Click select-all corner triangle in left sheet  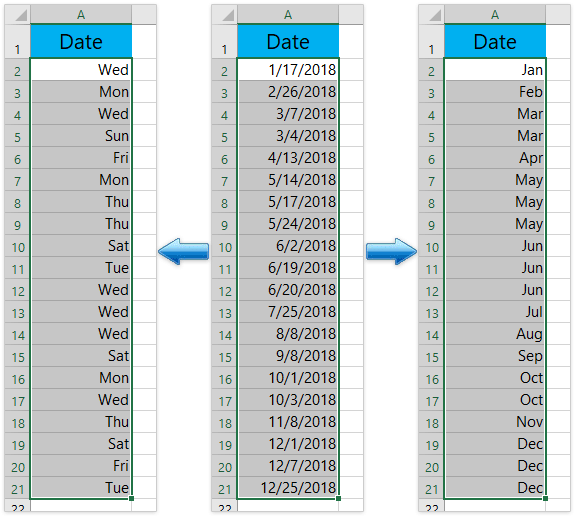[21, 15]
